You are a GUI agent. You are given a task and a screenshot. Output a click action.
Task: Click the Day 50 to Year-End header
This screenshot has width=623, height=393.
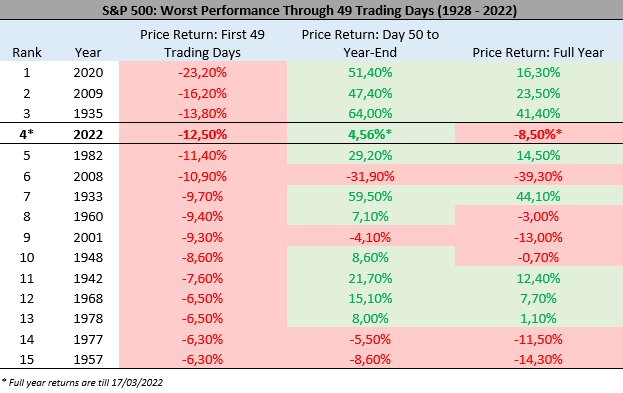[370, 43]
